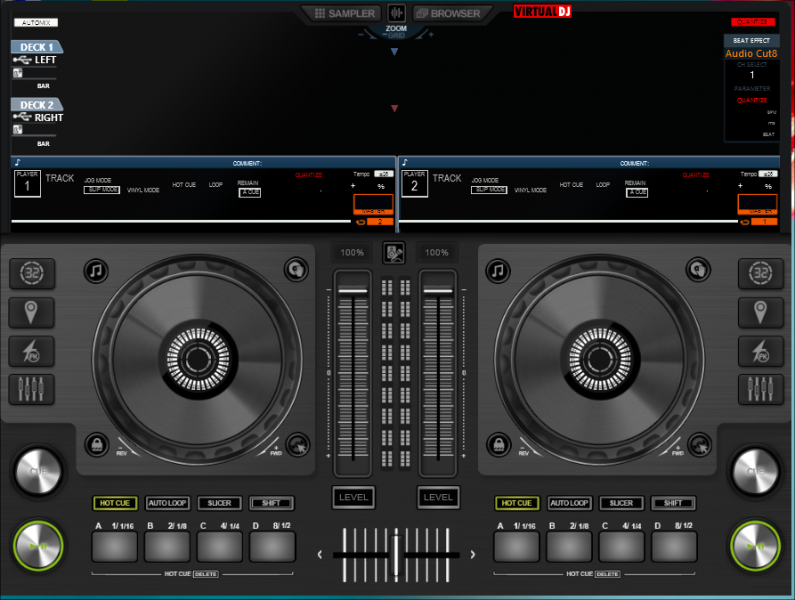
Task: Click the left deck tempo slider
Action: (x=353, y=373)
